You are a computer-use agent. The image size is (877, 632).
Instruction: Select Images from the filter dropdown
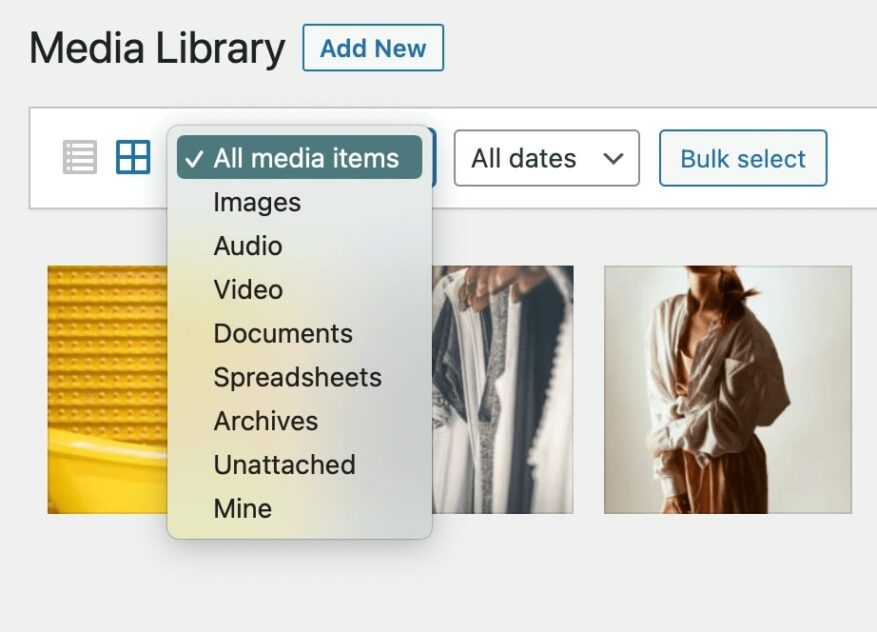click(x=257, y=202)
